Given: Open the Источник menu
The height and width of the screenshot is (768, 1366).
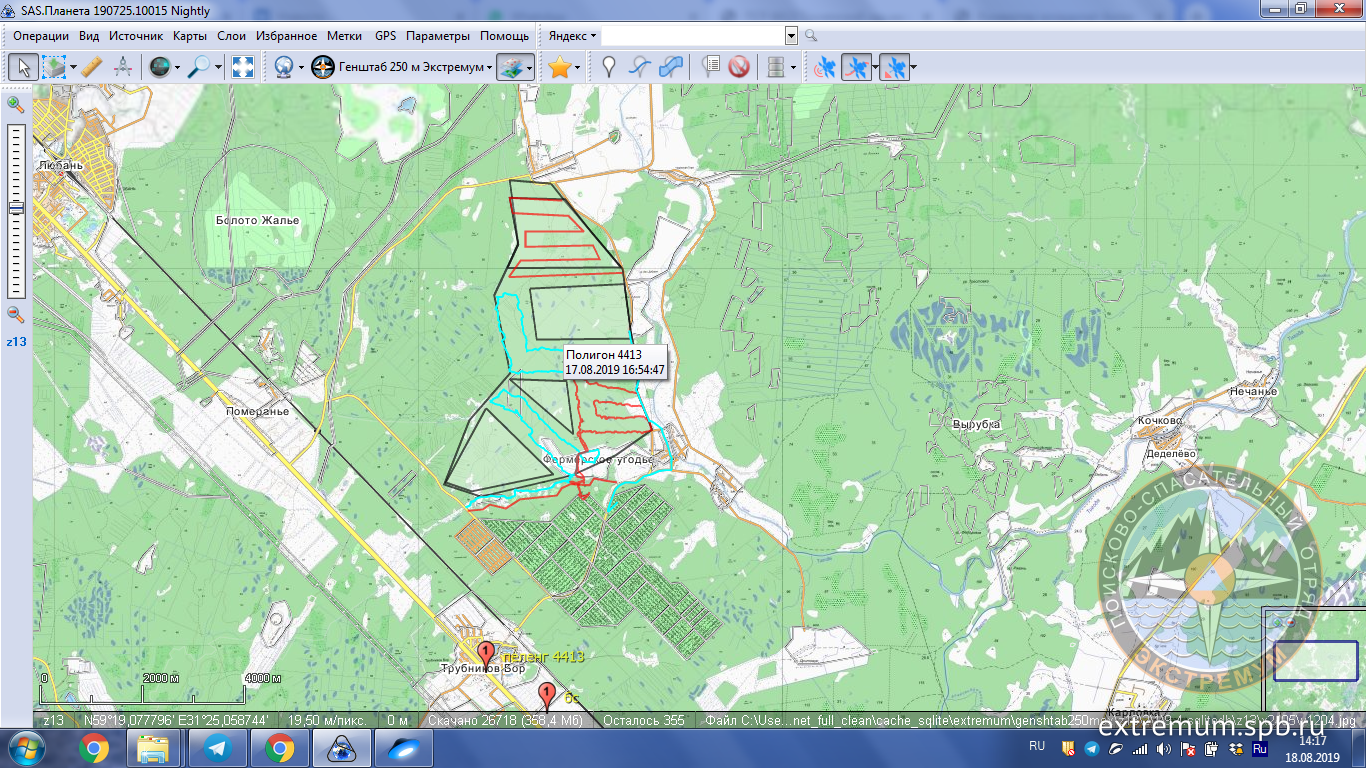Looking at the screenshot, I should [x=136, y=36].
